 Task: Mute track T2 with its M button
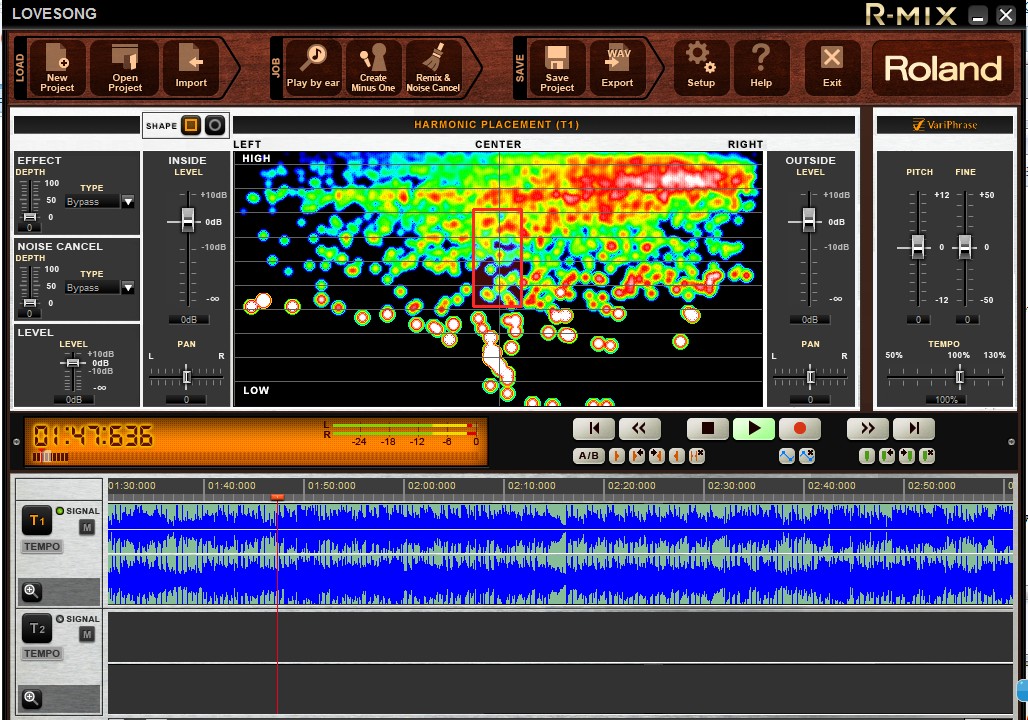click(x=87, y=634)
